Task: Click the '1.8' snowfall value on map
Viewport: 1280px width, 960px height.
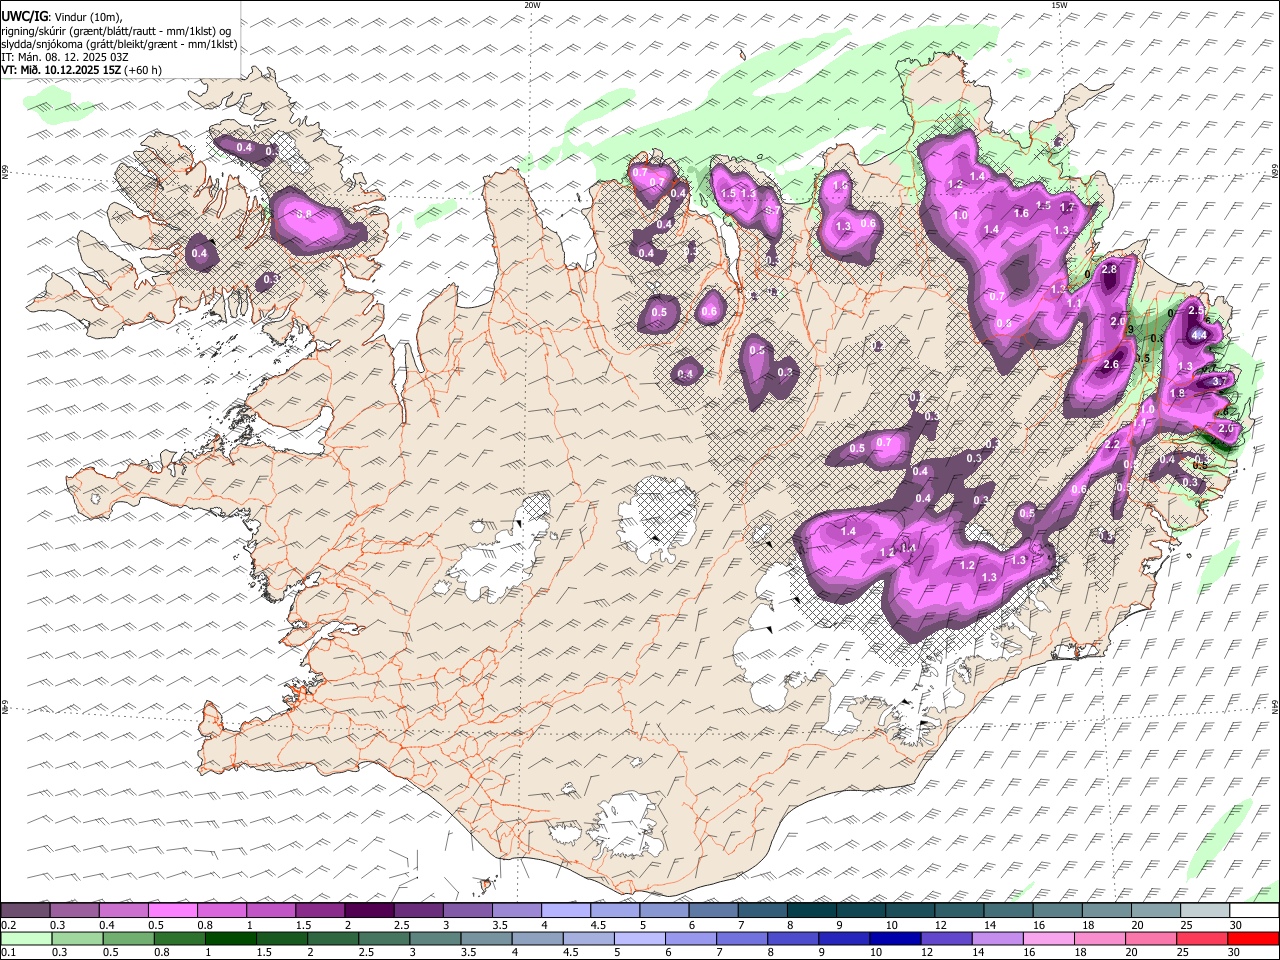Action: click(1177, 394)
